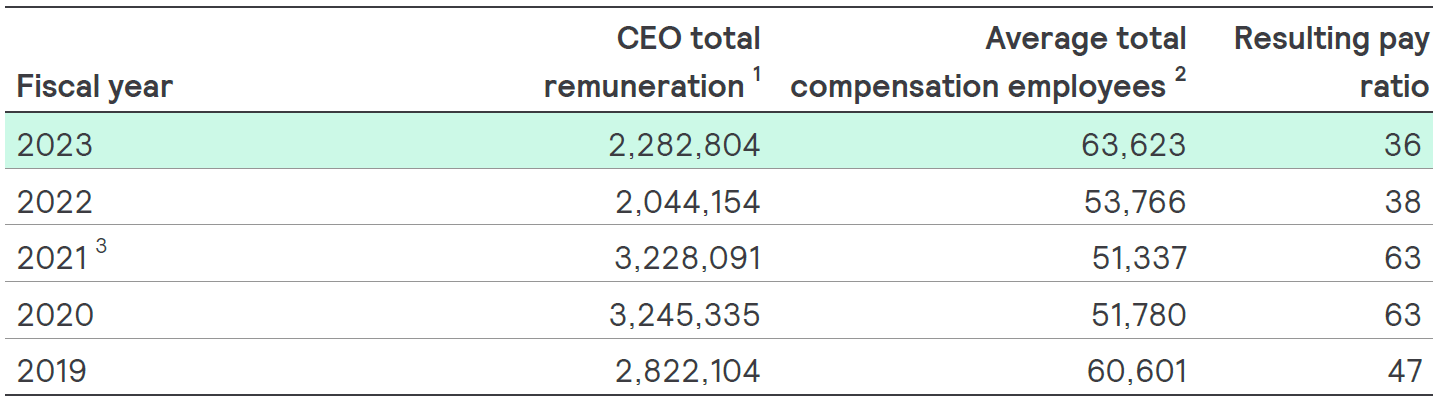Select CEO remuneration value 2,282,804
The image size is (1438, 398).
684,146
